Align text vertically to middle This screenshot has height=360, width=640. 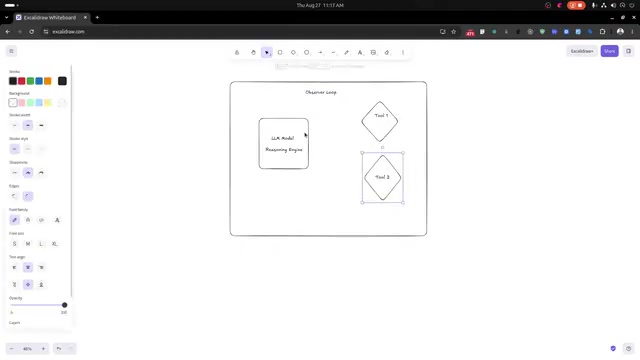coord(28,284)
